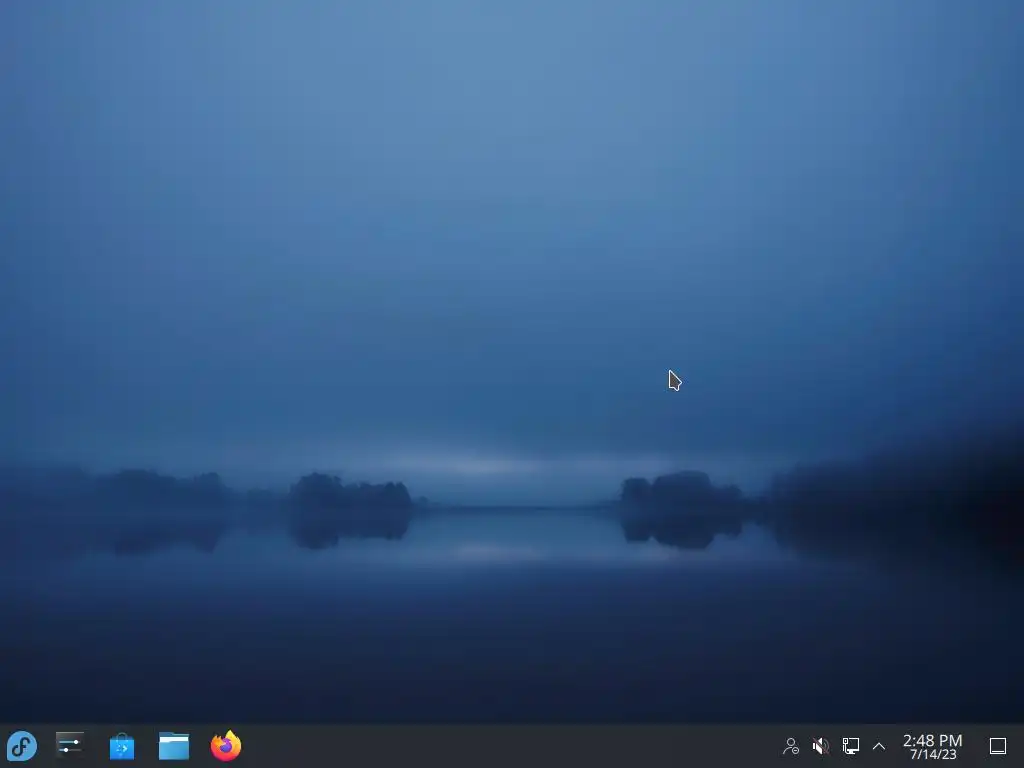Click the Show Desktop button
1024x768 pixels.
point(998,746)
